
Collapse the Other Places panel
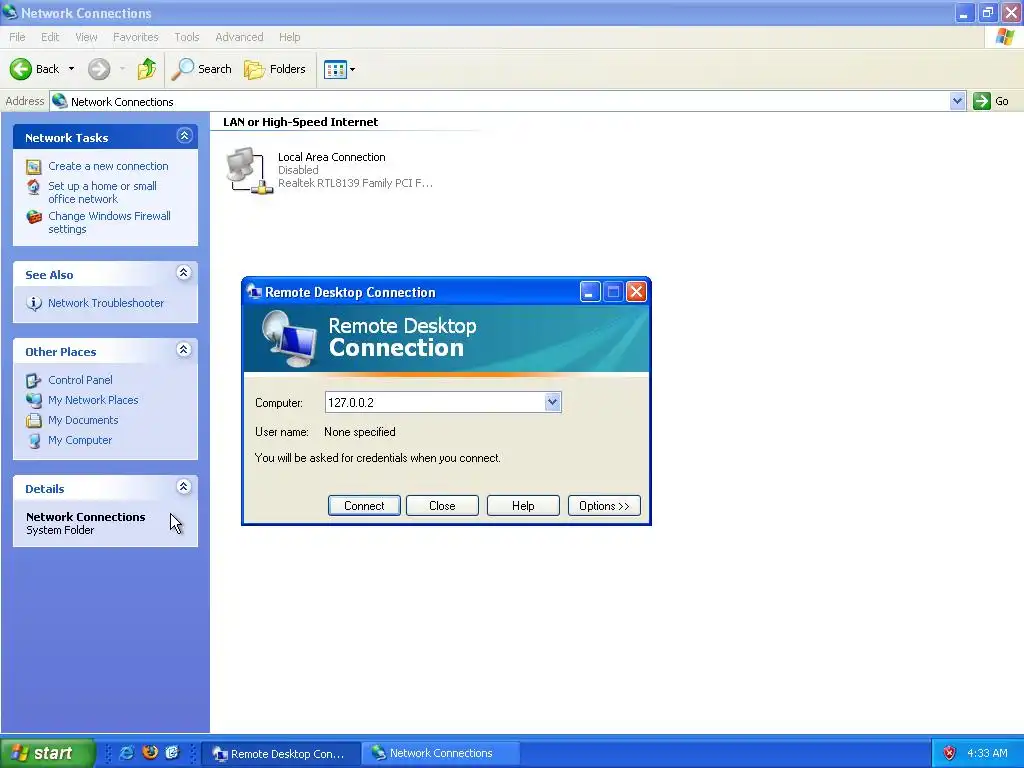pyautogui.click(x=184, y=350)
